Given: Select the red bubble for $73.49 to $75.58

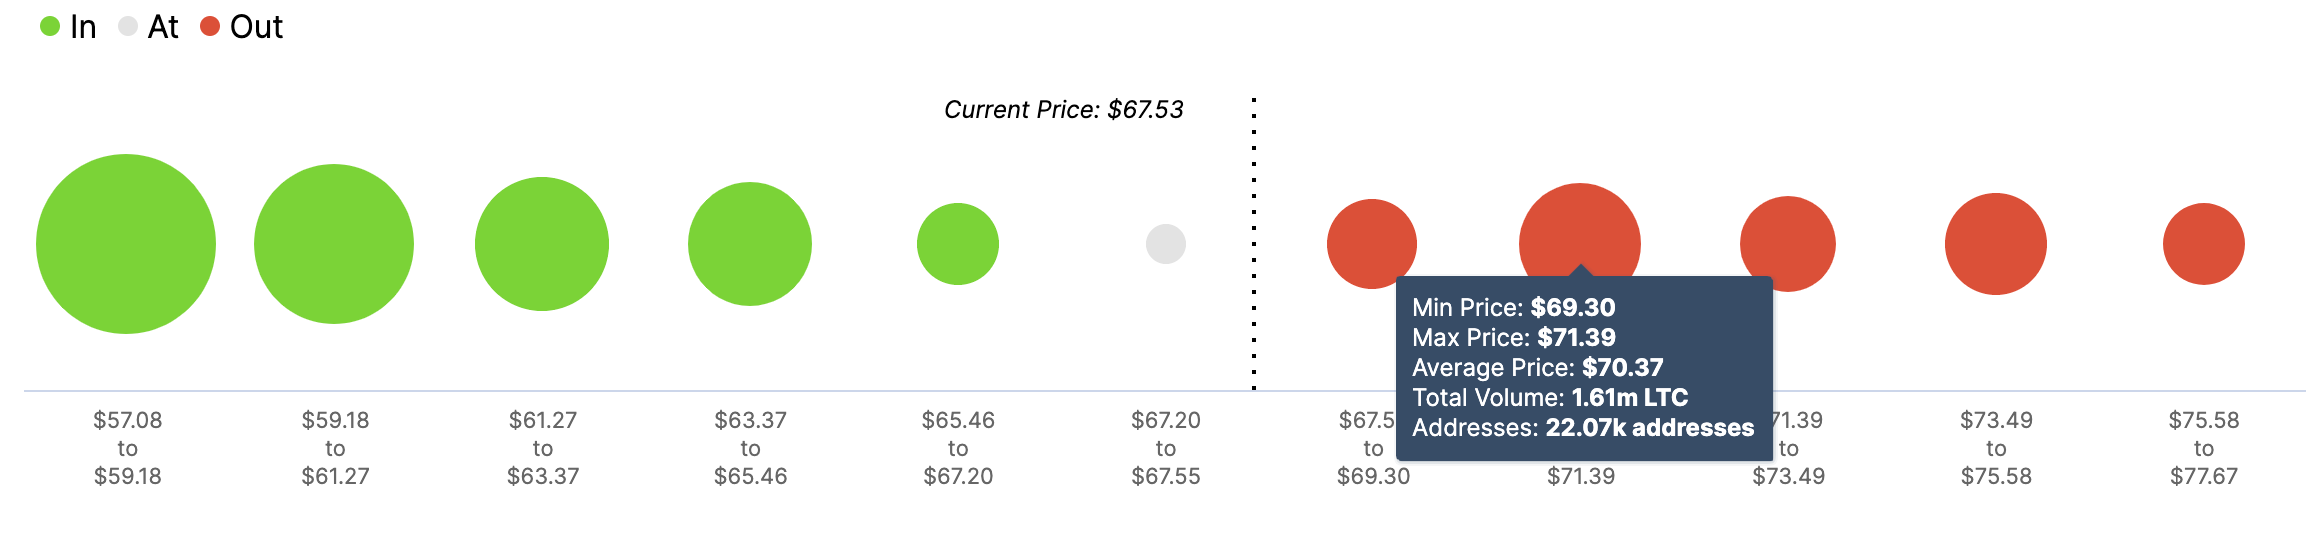Looking at the screenshot, I should 1996,244.
